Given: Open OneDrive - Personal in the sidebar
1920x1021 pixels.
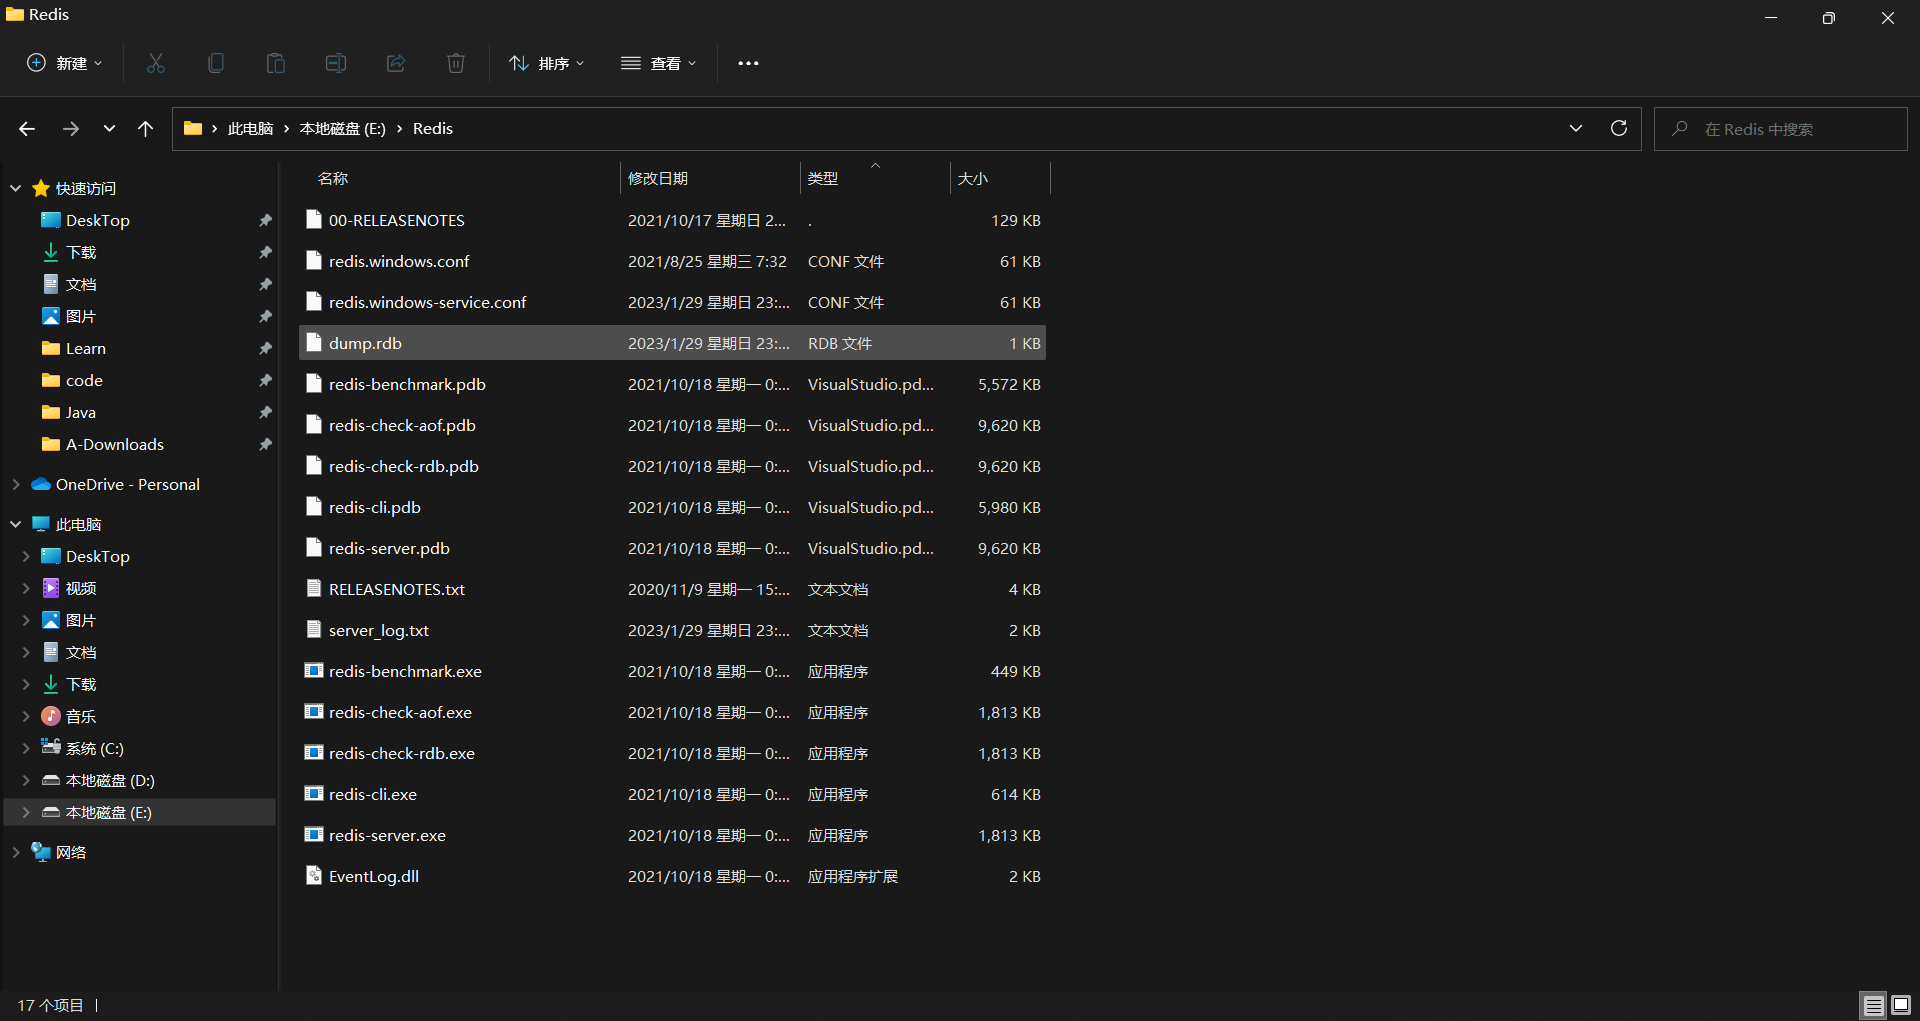Looking at the screenshot, I should click(x=127, y=484).
